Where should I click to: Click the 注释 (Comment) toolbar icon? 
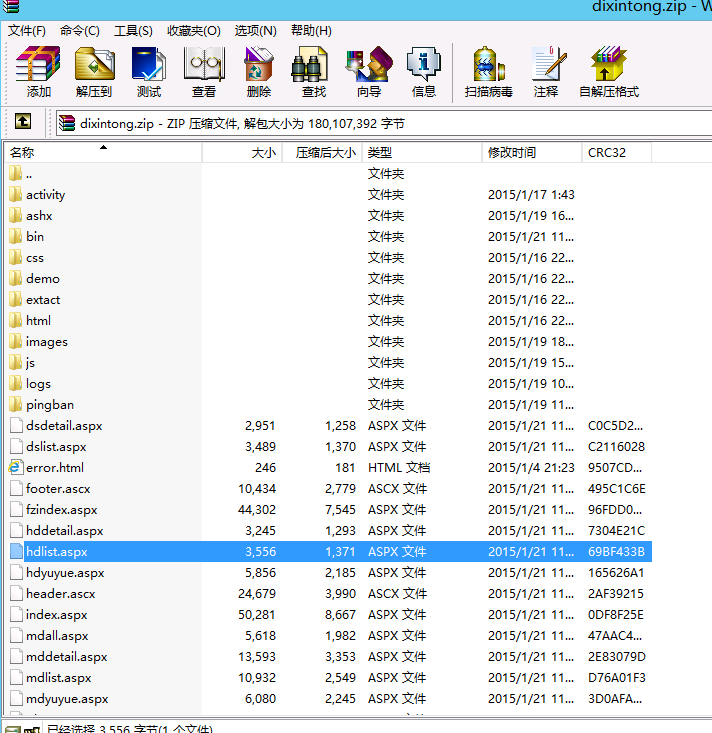(549, 64)
